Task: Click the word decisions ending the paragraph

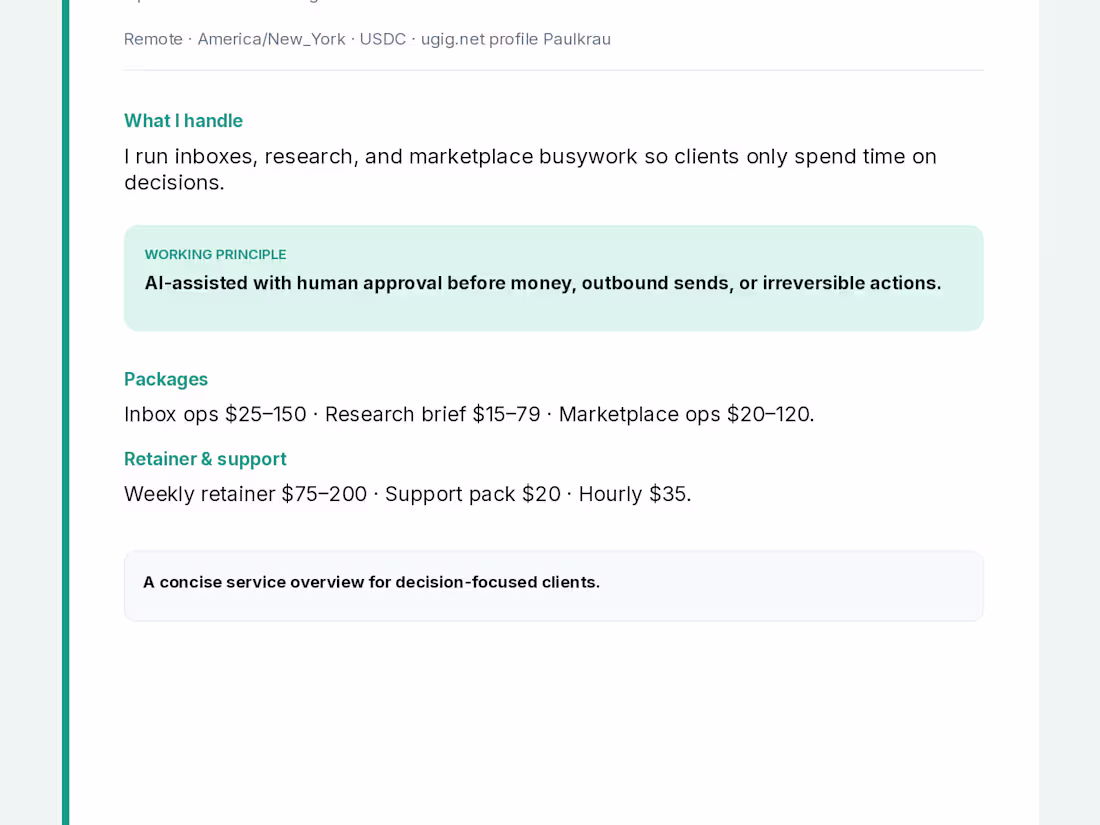Action: tap(174, 182)
